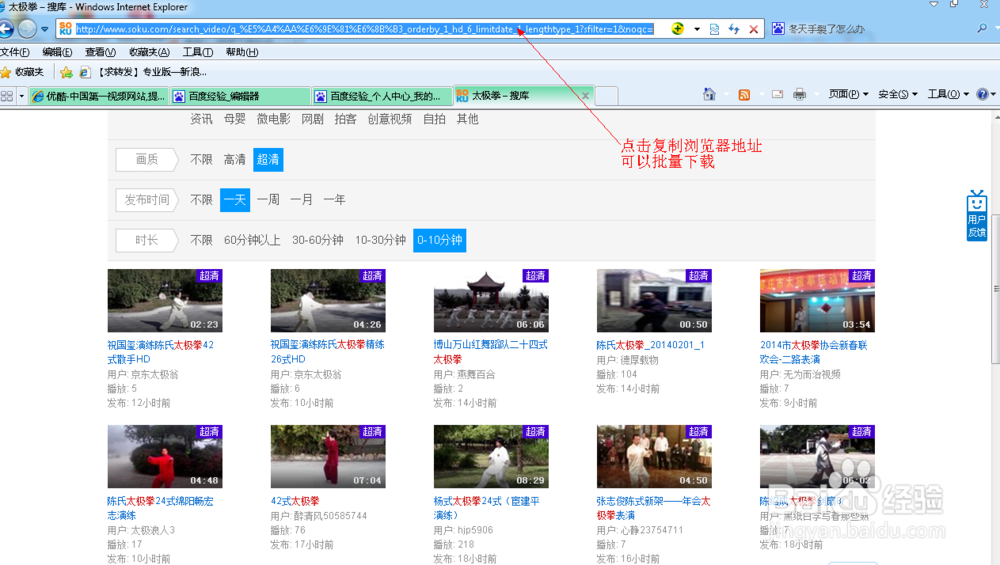Open the recent pages dropdown arrow
This screenshot has width=1000, height=565.
pyautogui.click(x=44, y=29)
